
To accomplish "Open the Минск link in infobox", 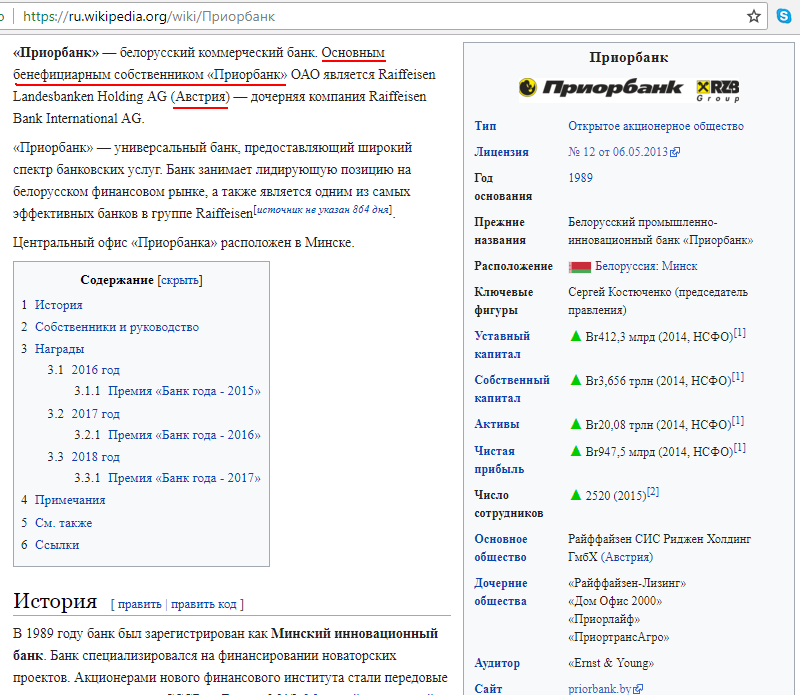I will [x=679, y=266].
